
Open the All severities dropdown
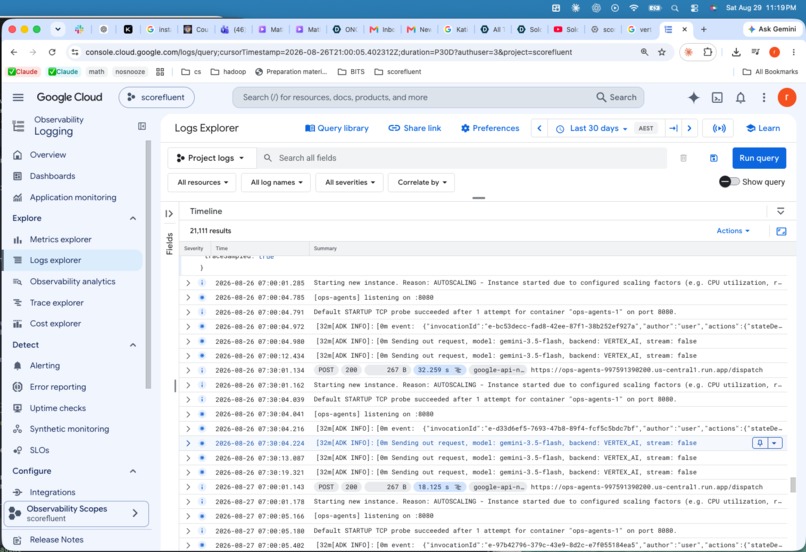click(x=350, y=182)
